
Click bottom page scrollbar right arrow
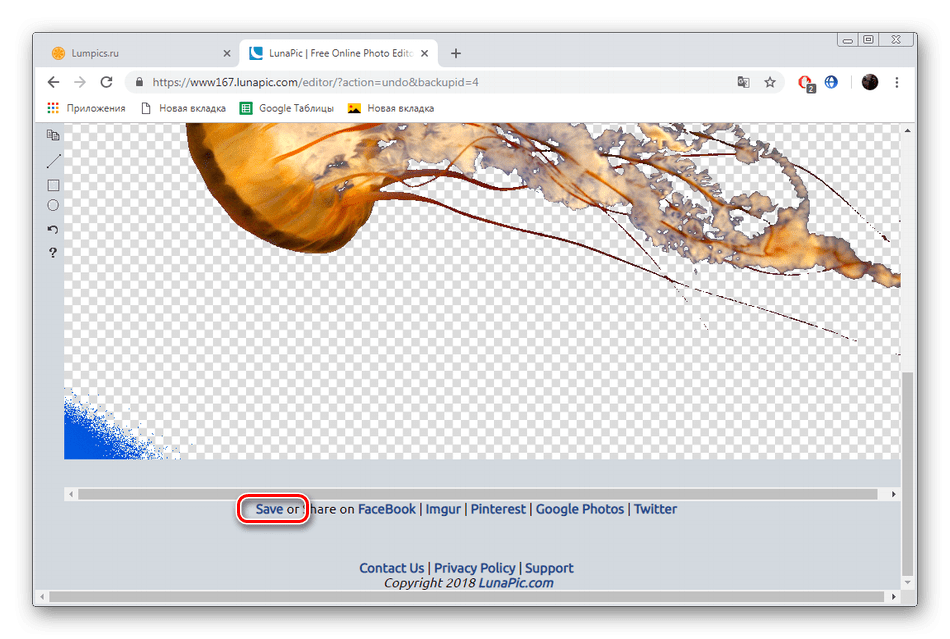pos(894,597)
